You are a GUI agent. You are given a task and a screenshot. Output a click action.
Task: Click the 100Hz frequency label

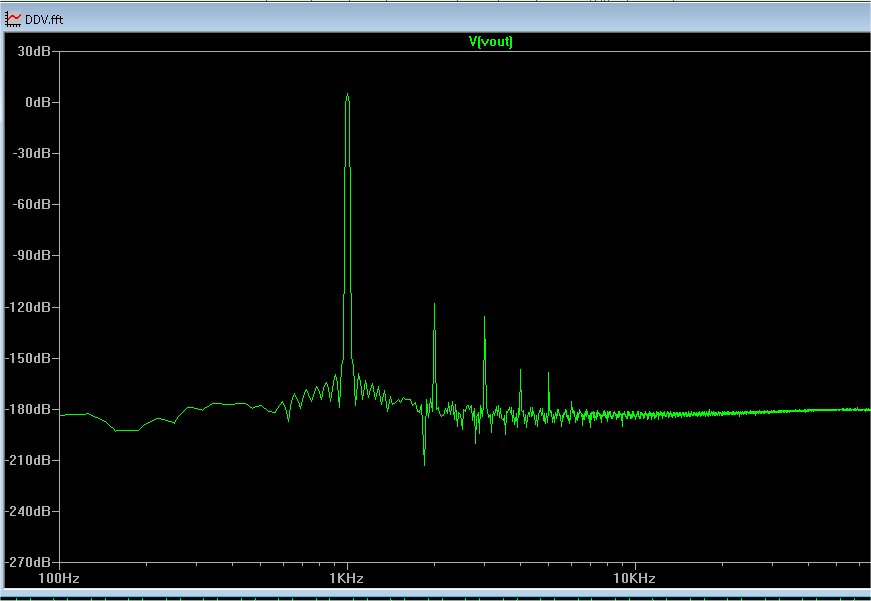pos(59,578)
